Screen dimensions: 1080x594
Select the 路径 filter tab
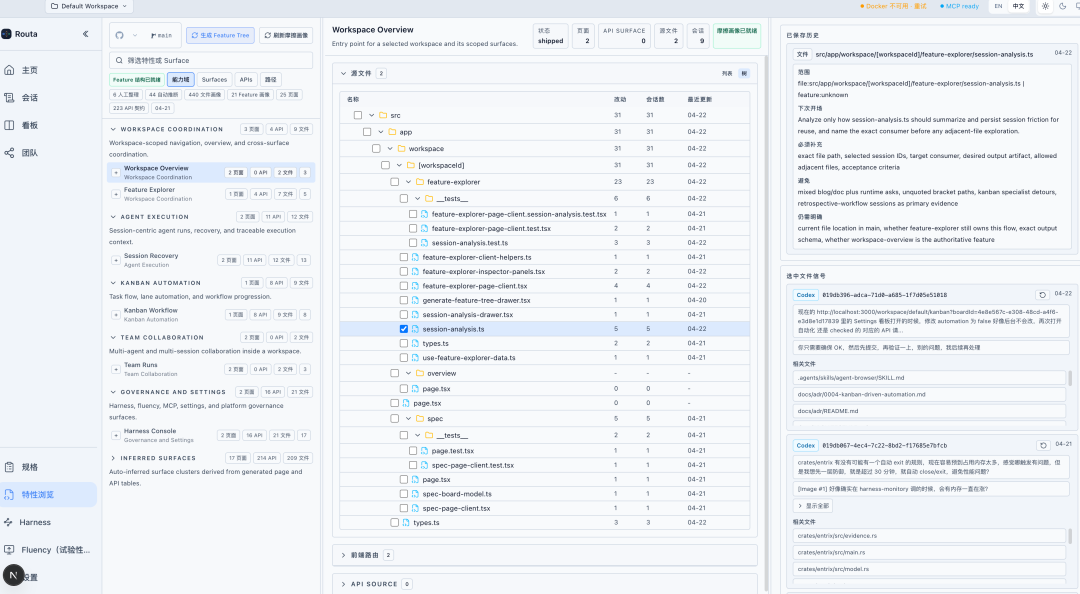tap(271, 79)
